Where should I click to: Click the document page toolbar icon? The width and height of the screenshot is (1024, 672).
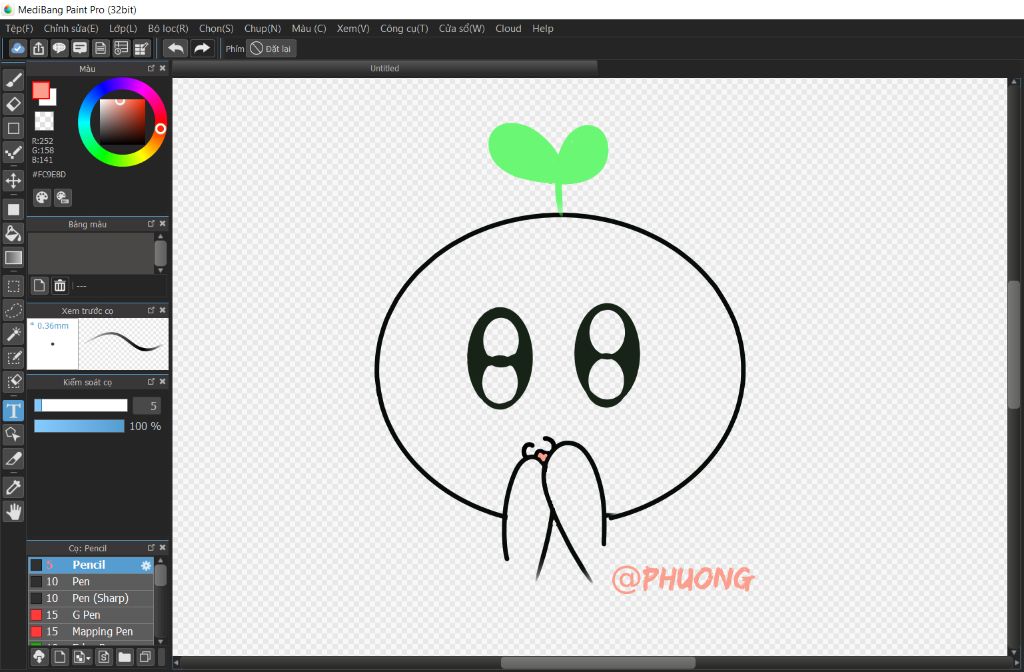tap(101, 48)
